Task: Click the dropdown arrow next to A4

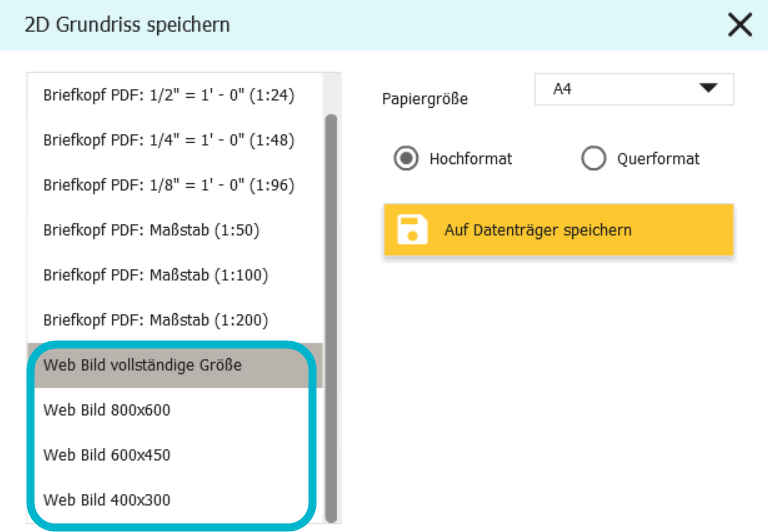Action: coord(708,88)
